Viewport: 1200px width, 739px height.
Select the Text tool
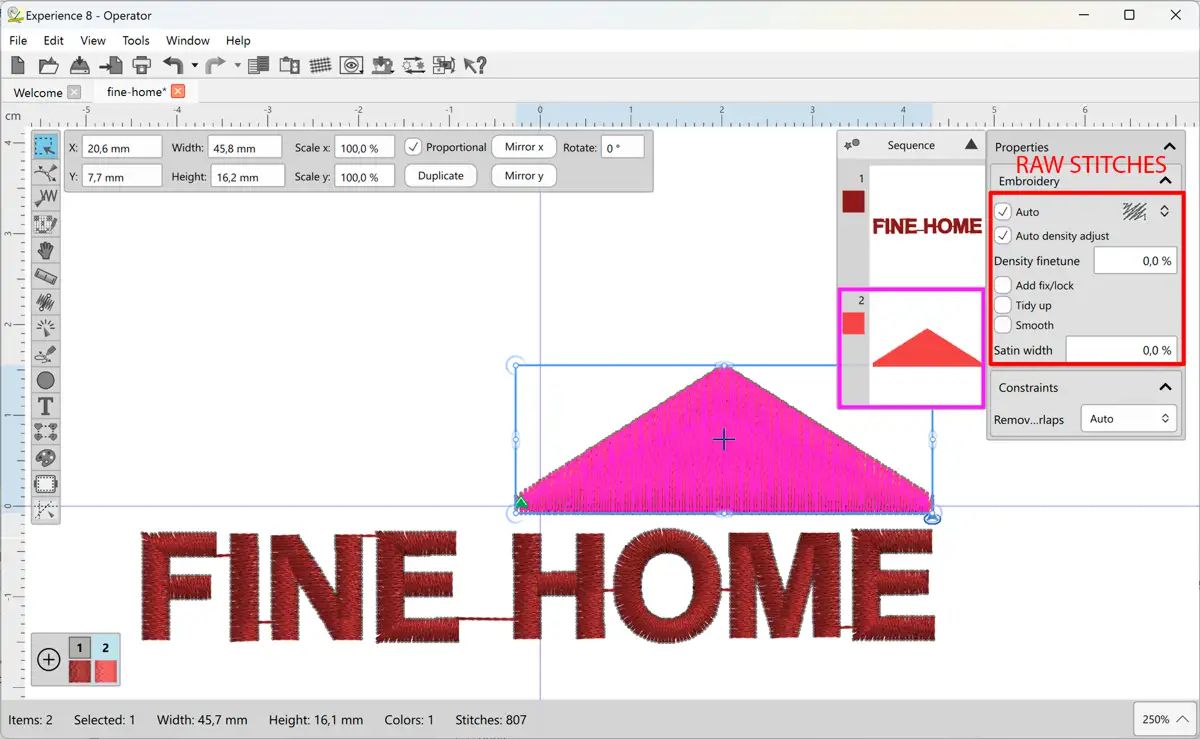pyautogui.click(x=45, y=406)
